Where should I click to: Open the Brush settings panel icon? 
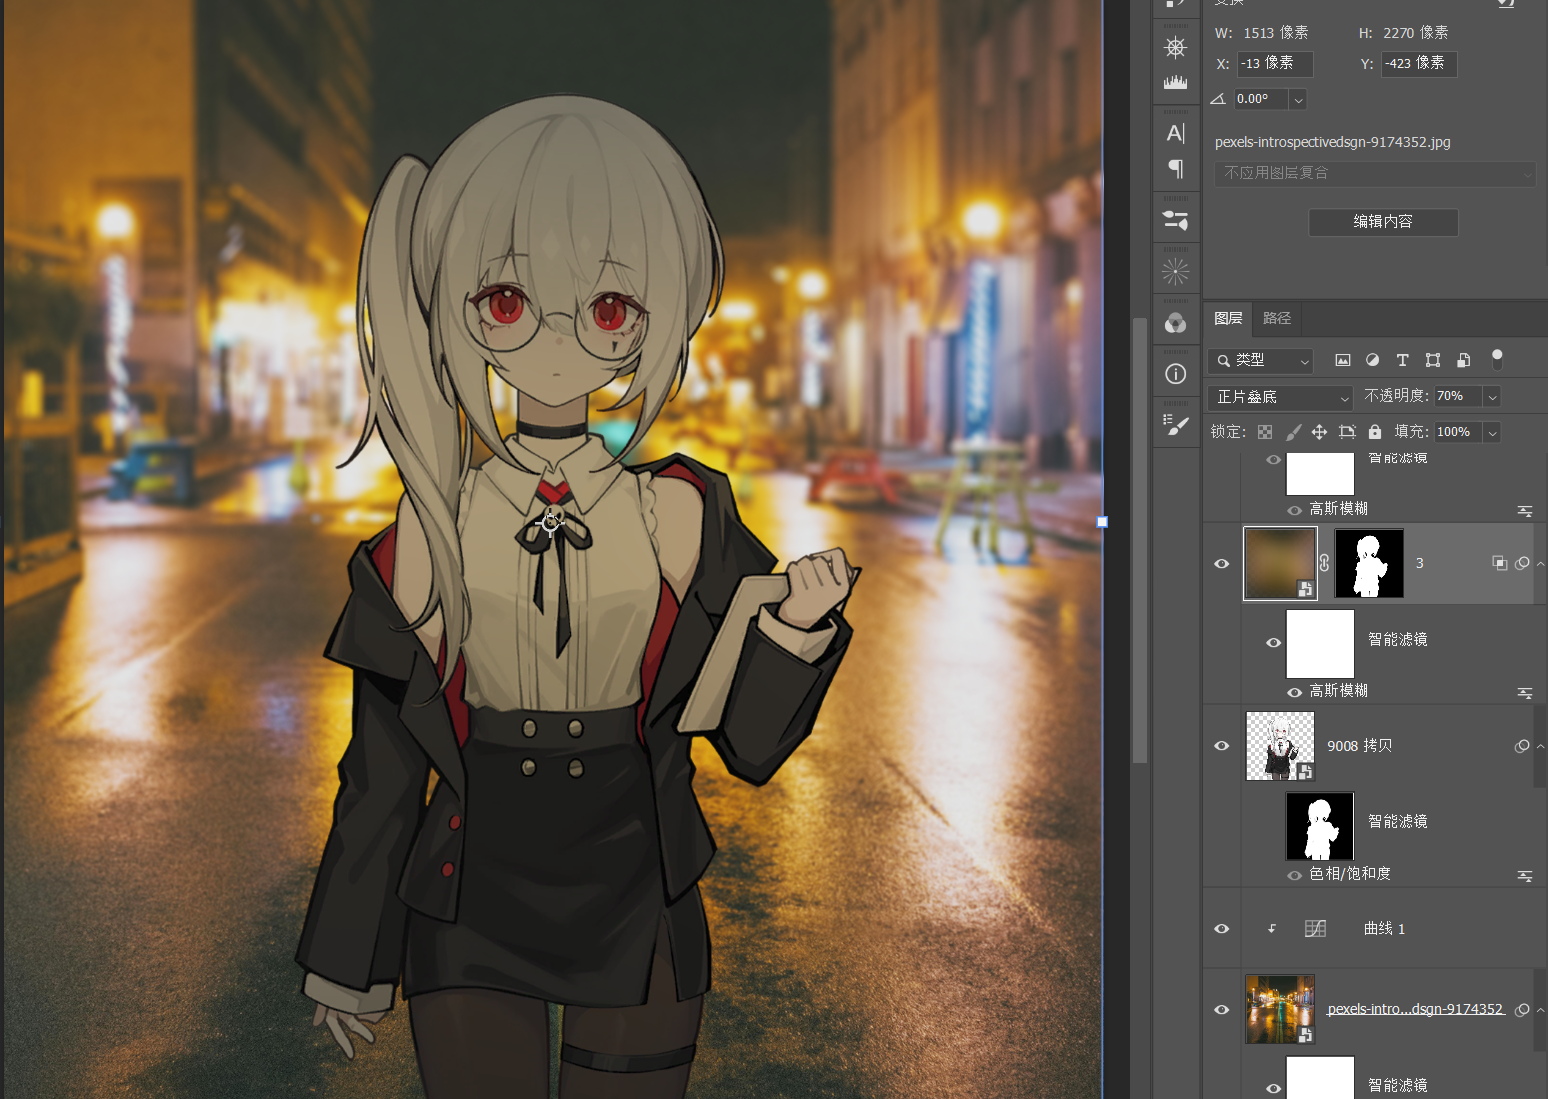pos(1176,425)
